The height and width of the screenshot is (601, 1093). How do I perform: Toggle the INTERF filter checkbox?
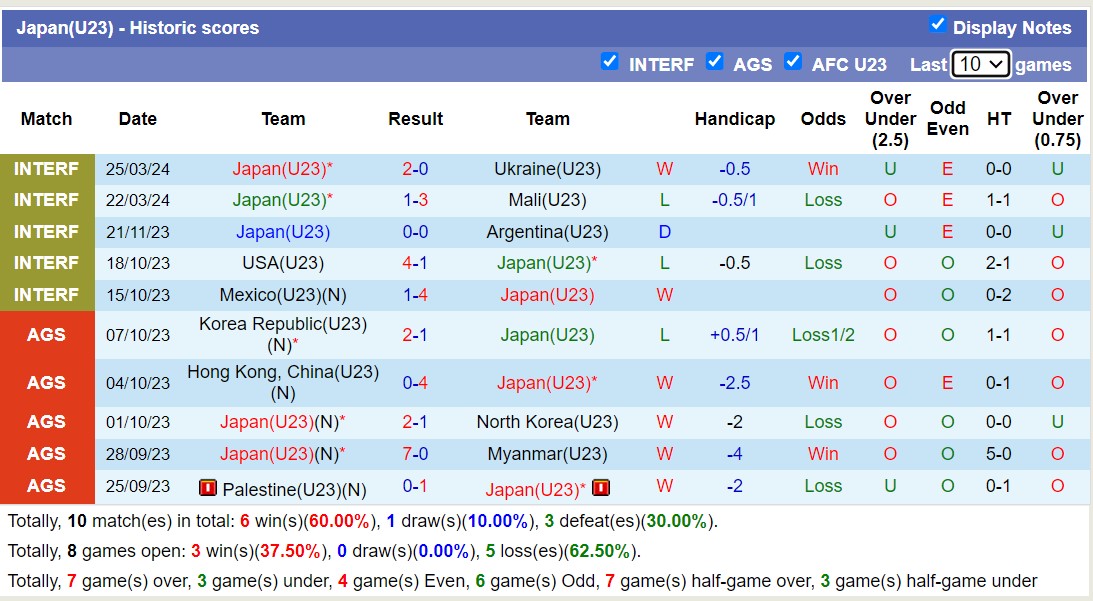point(609,62)
